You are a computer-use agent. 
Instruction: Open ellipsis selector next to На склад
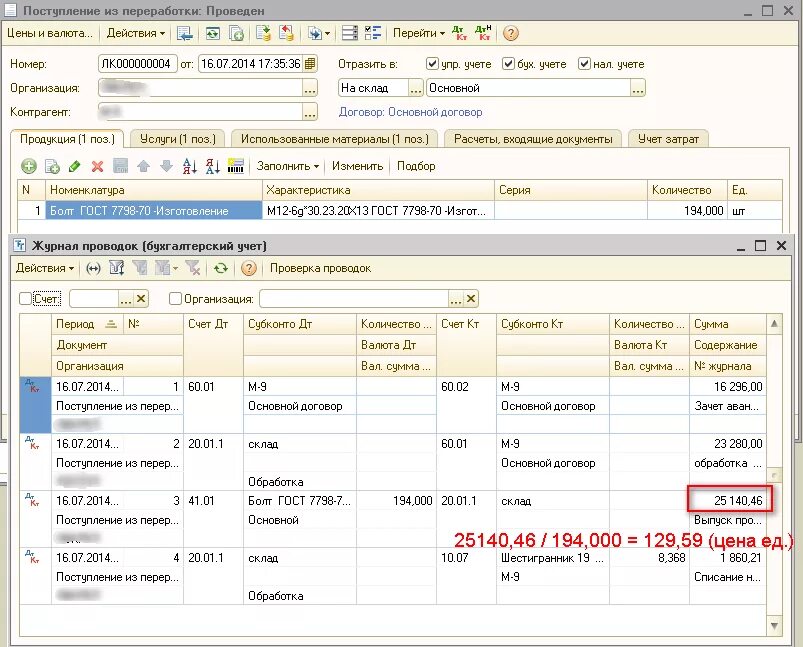click(416, 88)
